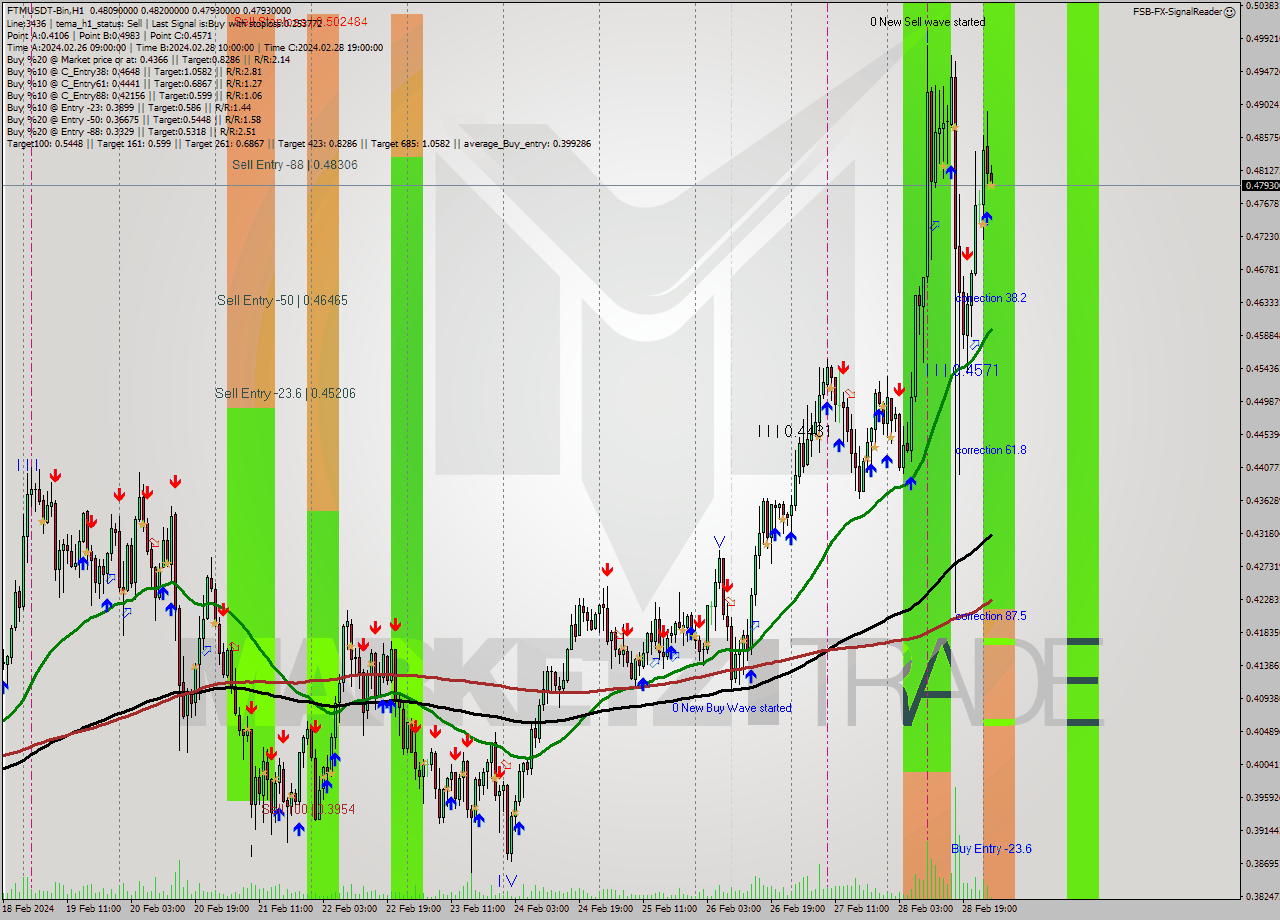This screenshot has height=920, width=1280.
Task: Click the '23 Feb 11:00' time axis label
Action: 477,910
